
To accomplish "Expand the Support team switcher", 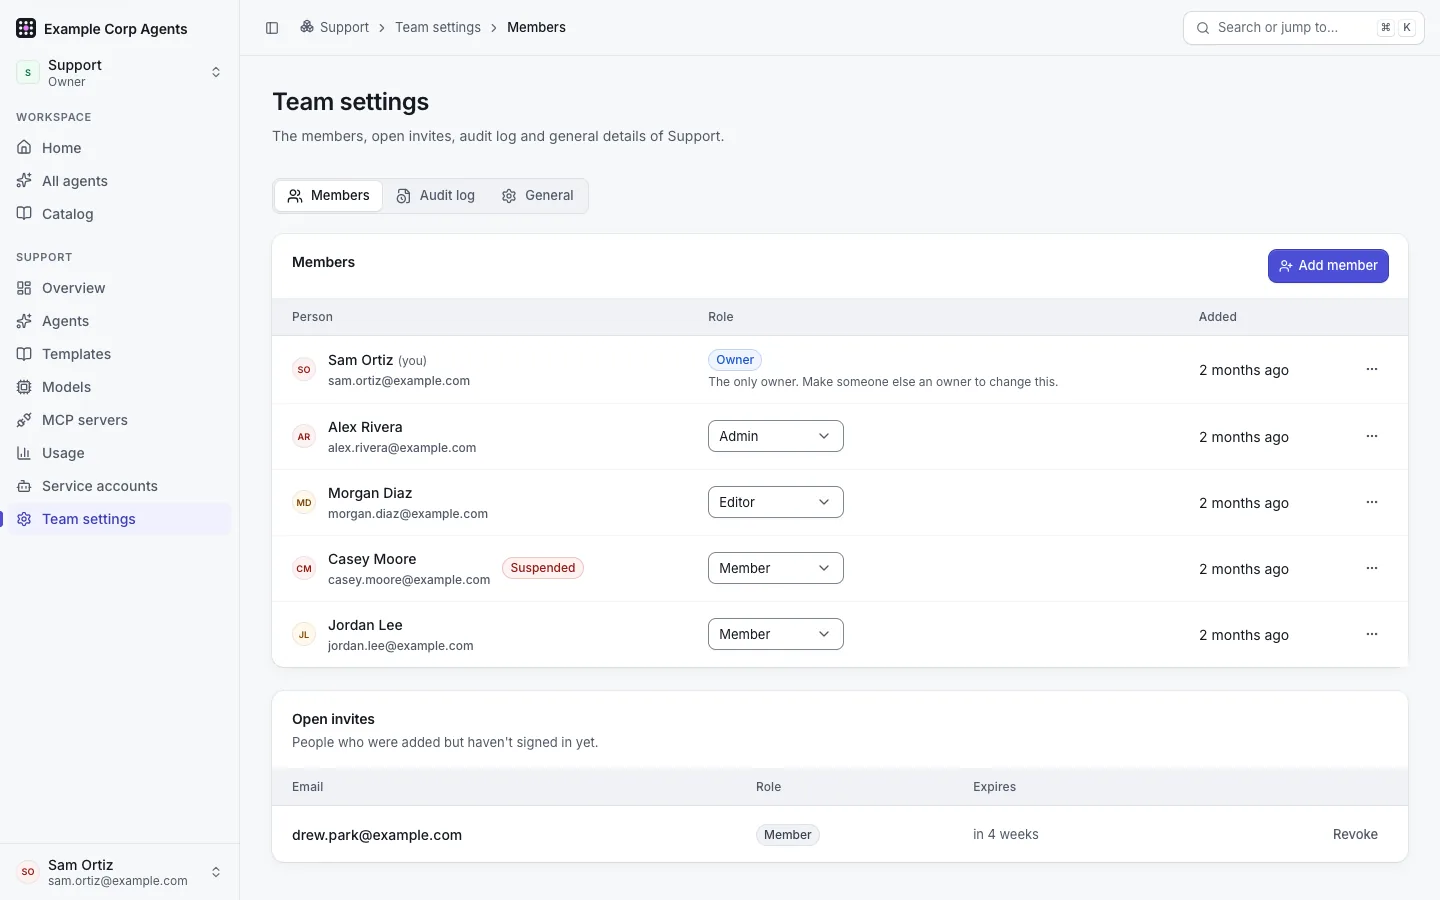I will pyautogui.click(x=120, y=72).
